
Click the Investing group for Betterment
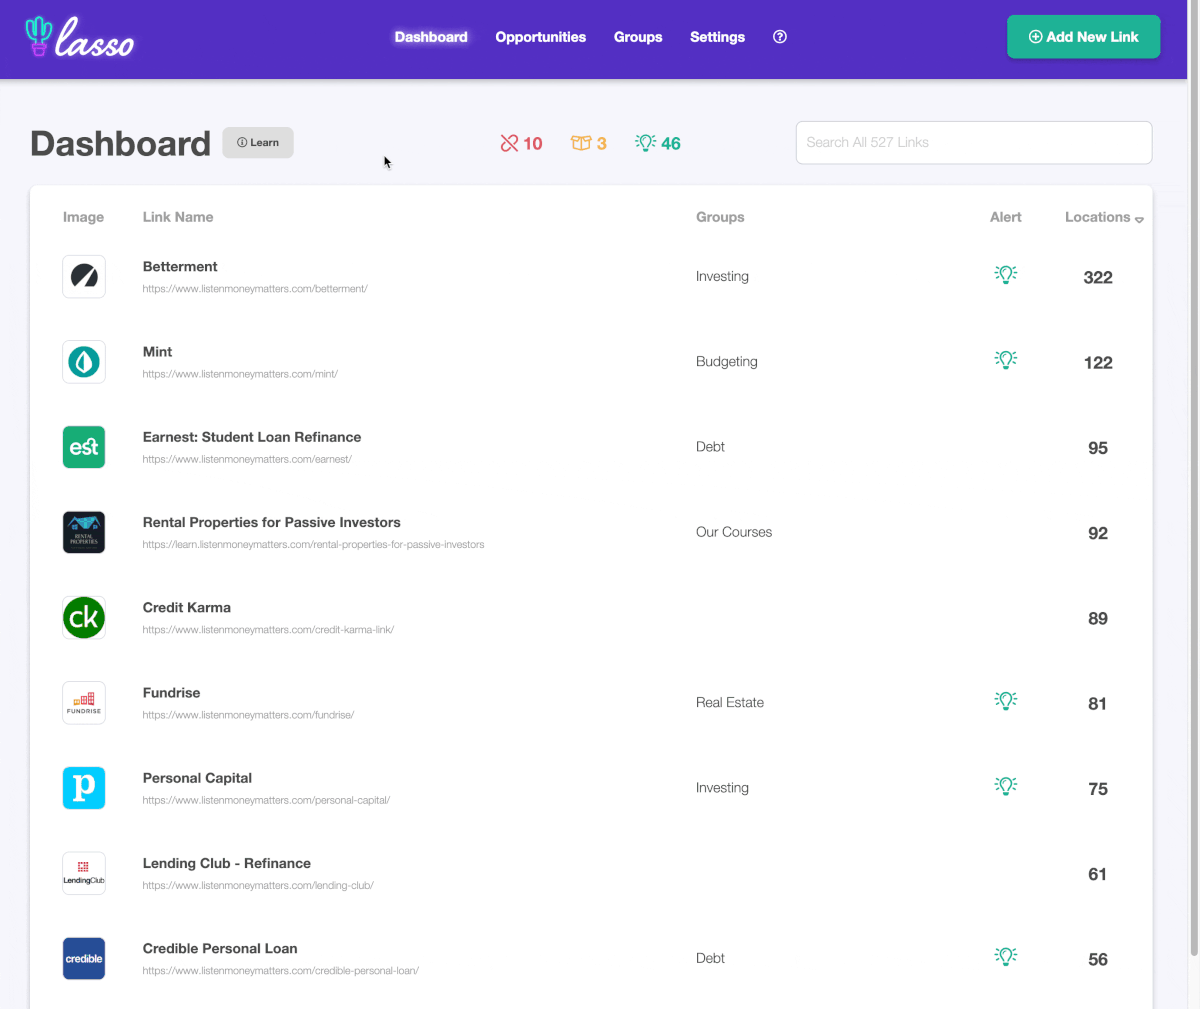coord(722,277)
